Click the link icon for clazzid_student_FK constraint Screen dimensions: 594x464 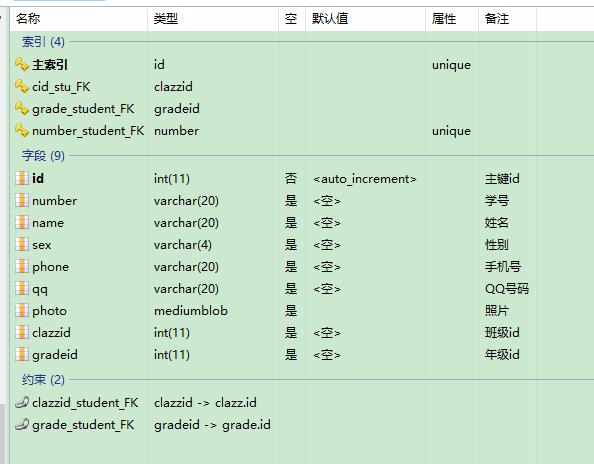coord(22,402)
